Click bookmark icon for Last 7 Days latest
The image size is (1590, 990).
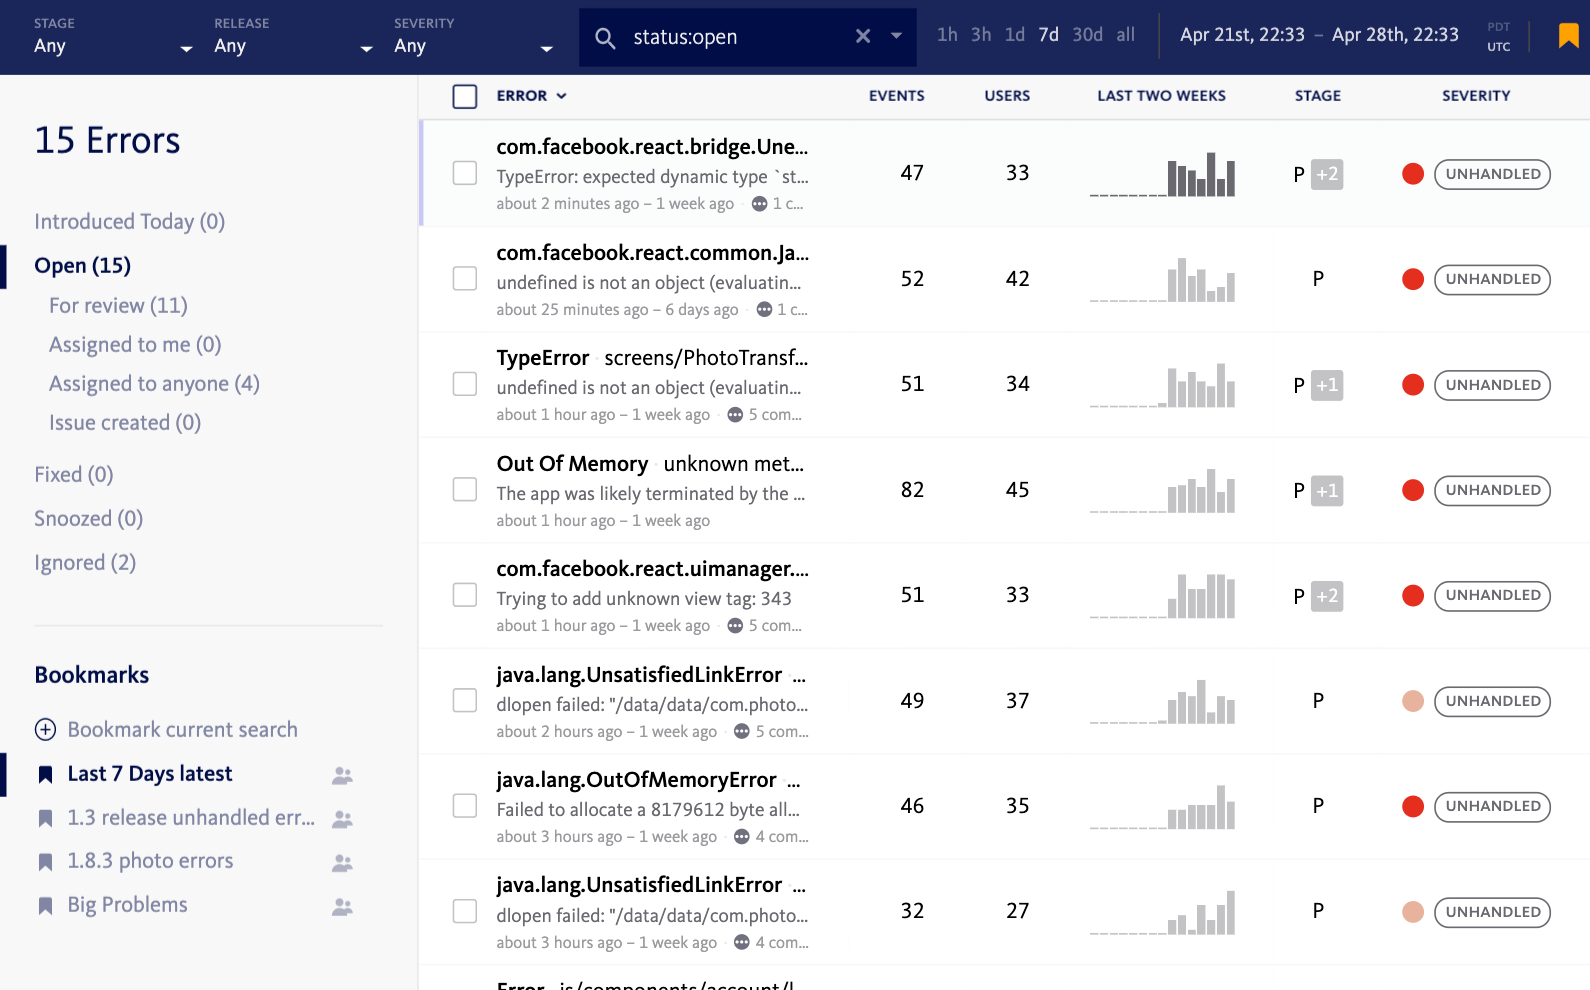(x=45, y=774)
